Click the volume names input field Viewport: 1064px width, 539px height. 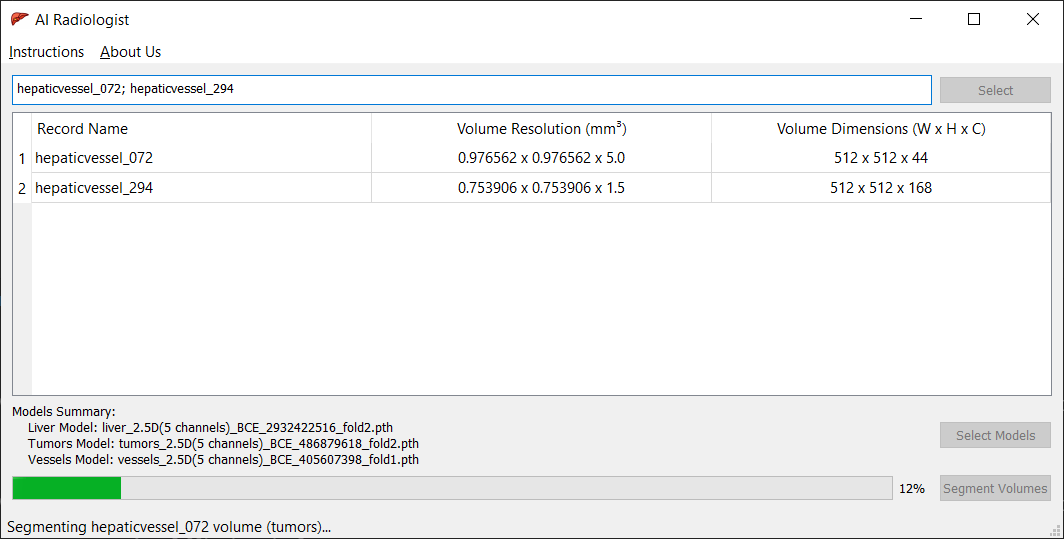(x=471, y=90)
